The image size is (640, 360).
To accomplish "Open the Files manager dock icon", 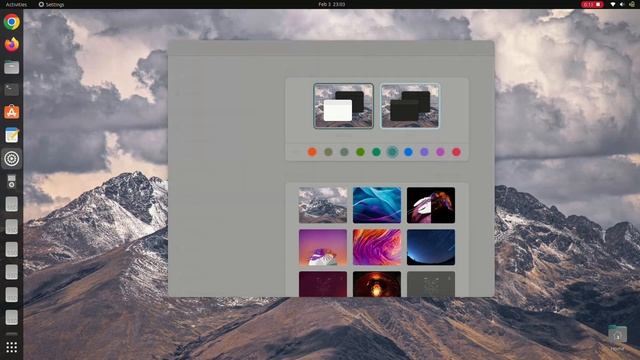I will [11, 67].
